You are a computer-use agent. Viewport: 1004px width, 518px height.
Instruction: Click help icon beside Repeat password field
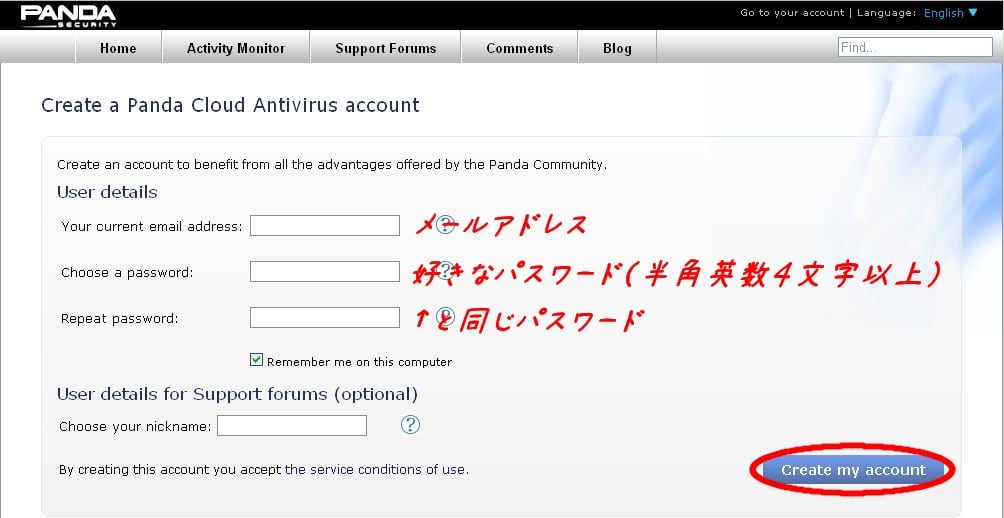(x=447, y=318)
